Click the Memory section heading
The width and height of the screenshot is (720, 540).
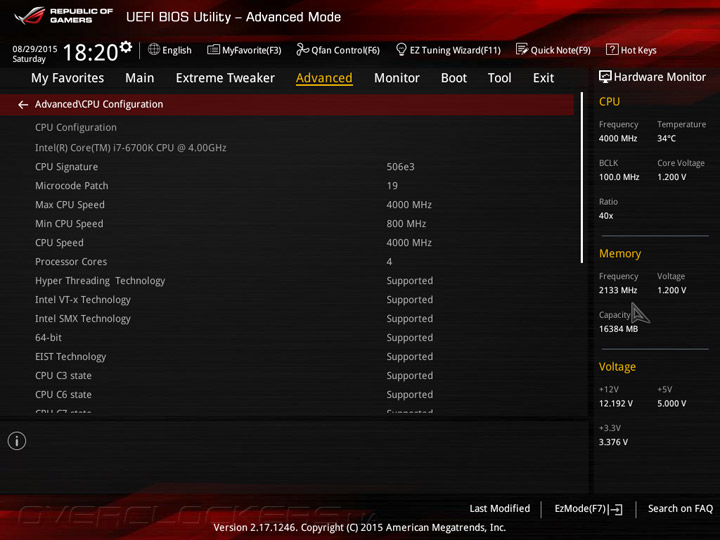620,253
